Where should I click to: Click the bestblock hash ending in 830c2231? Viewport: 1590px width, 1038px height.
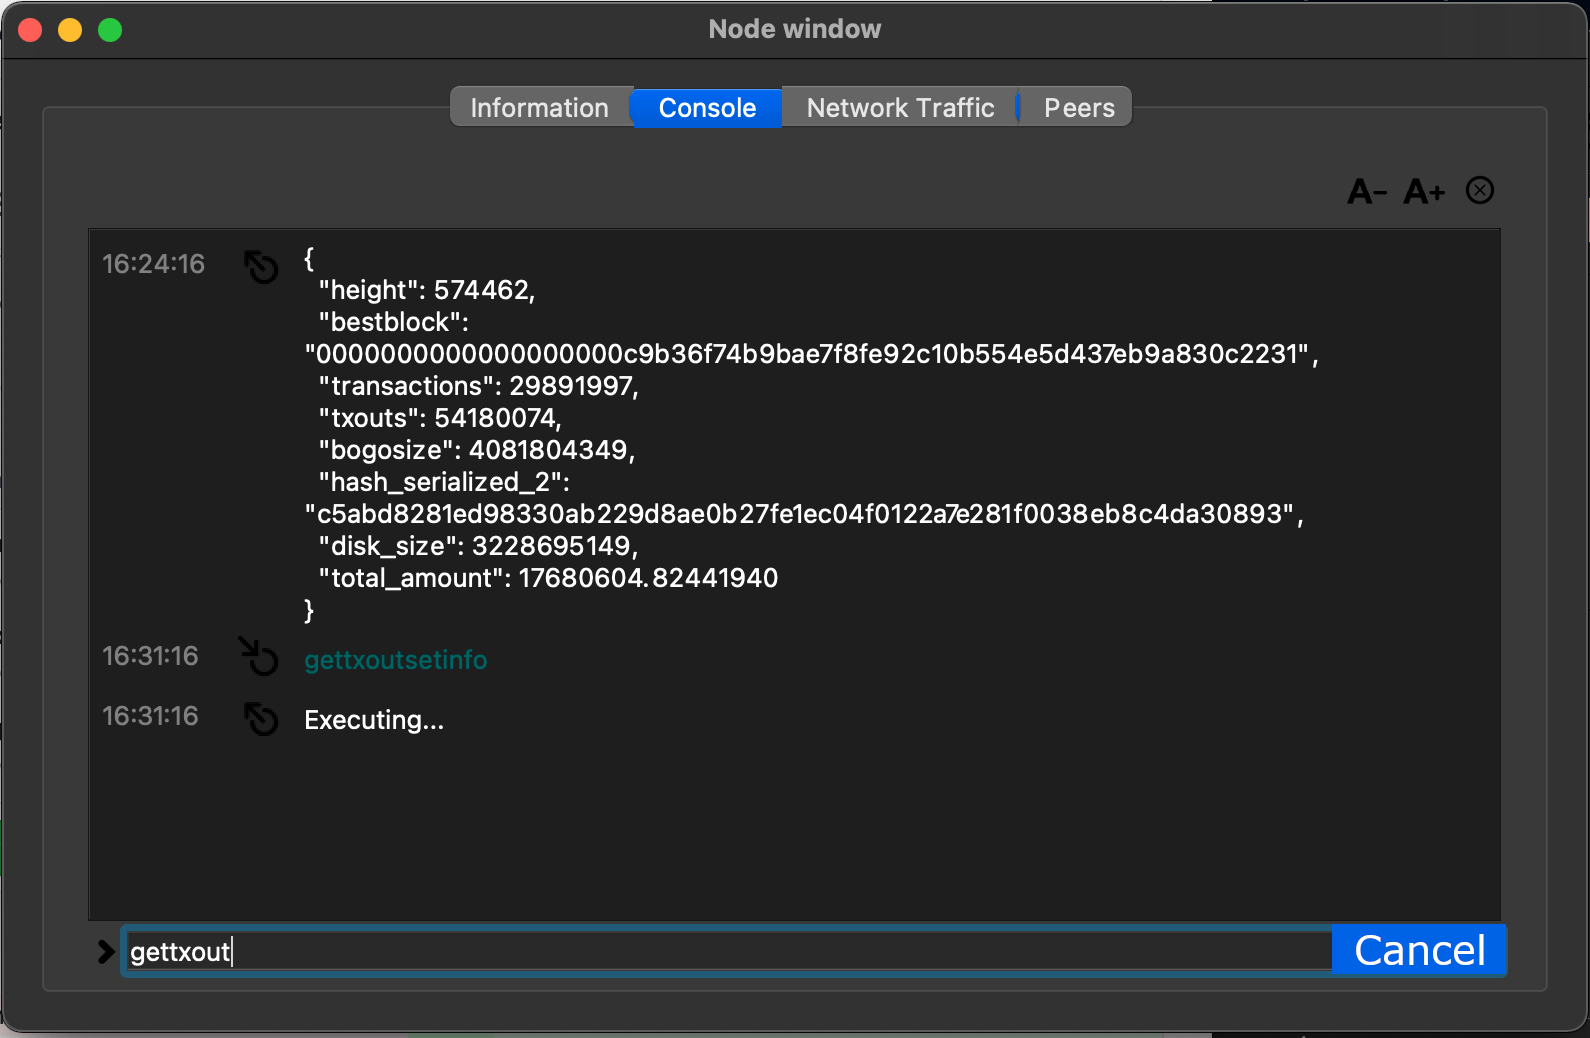coord(812,354)
